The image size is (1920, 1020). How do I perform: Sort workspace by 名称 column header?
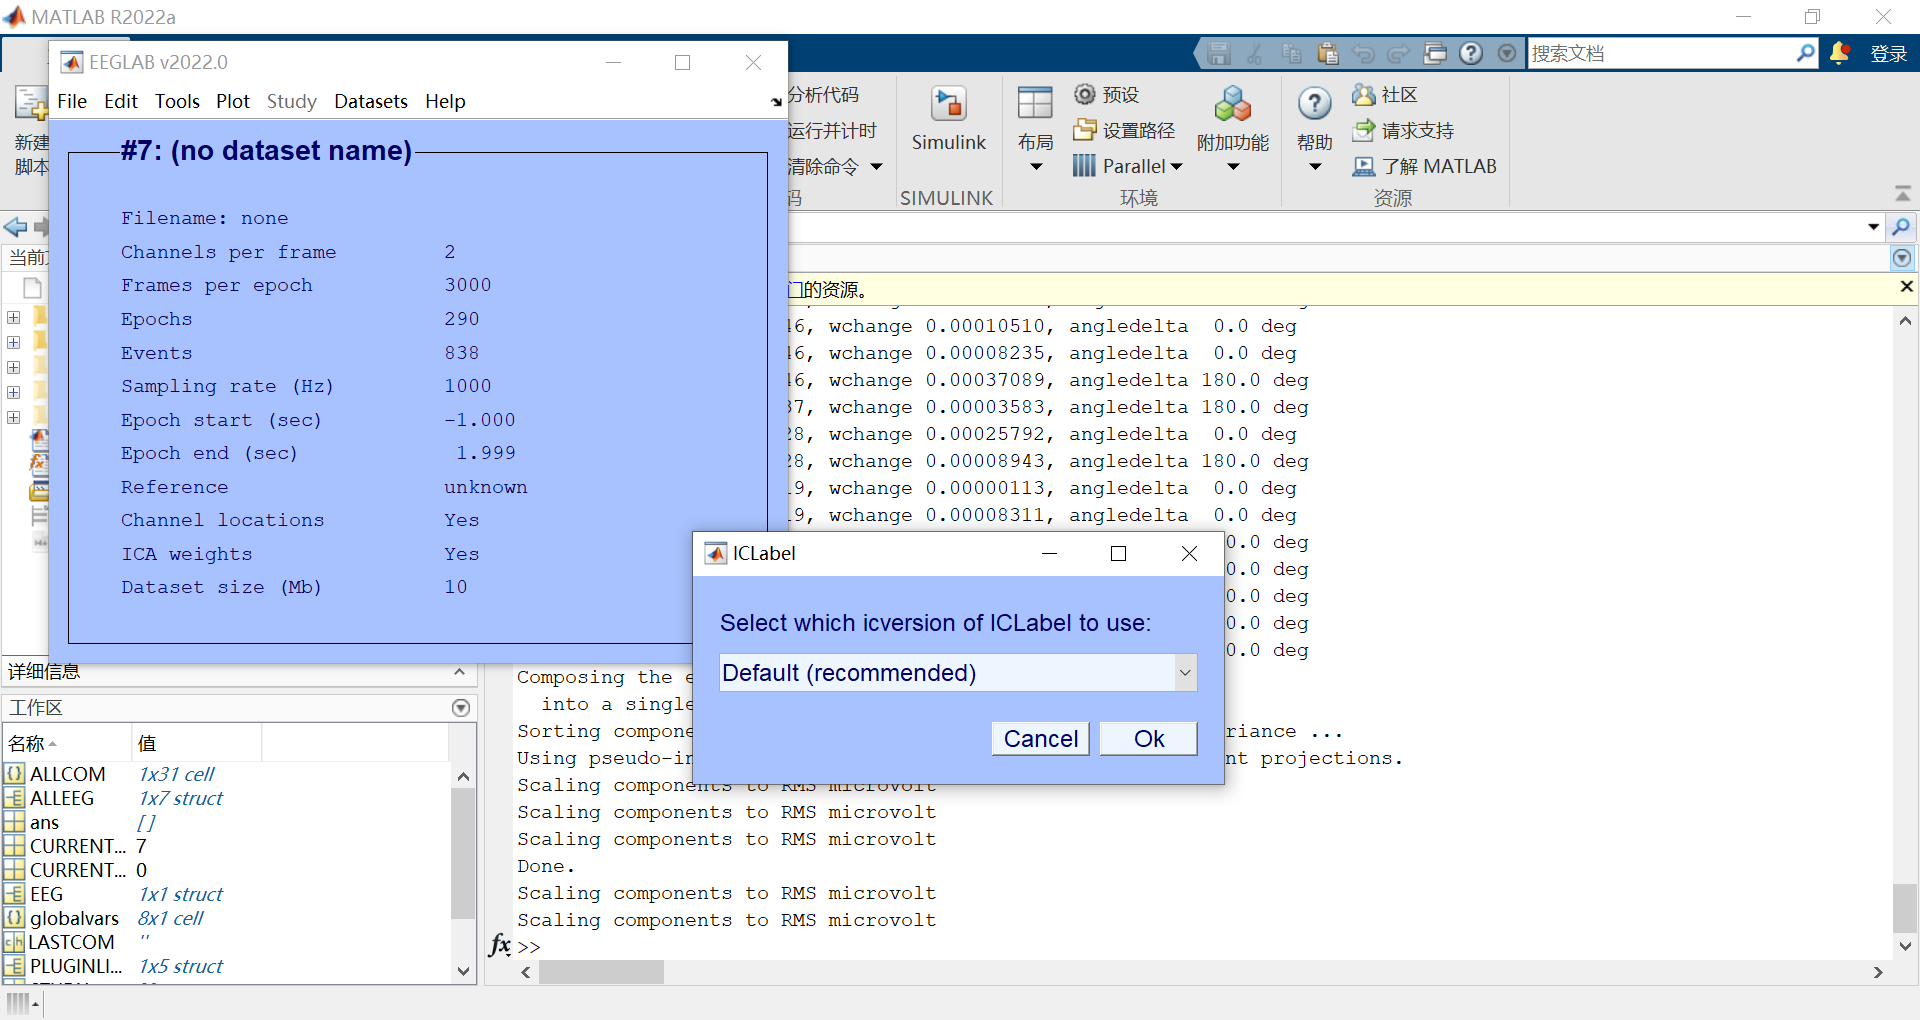point(66,743)
